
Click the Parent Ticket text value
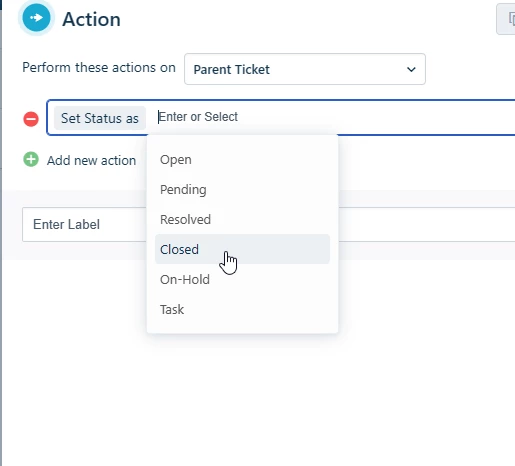pyautogui.click(x=232, y=69)
